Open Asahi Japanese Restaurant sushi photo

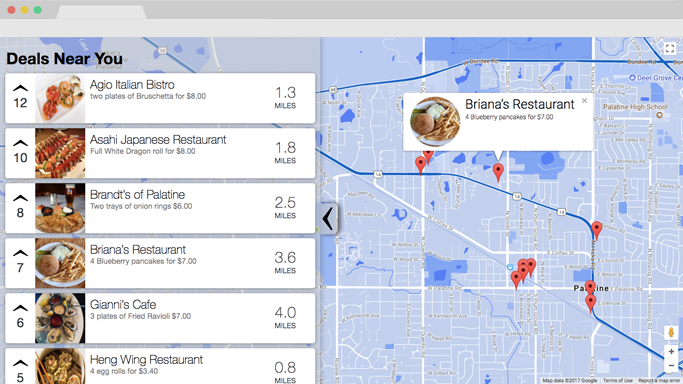(x=60, y=153)
